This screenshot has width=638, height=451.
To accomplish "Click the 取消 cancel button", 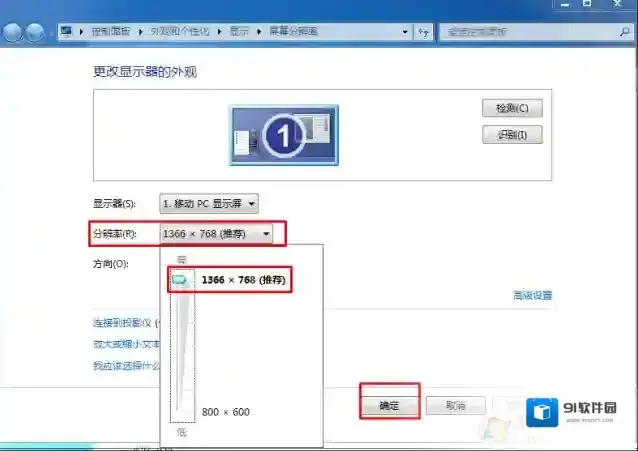I will (455, 406).
